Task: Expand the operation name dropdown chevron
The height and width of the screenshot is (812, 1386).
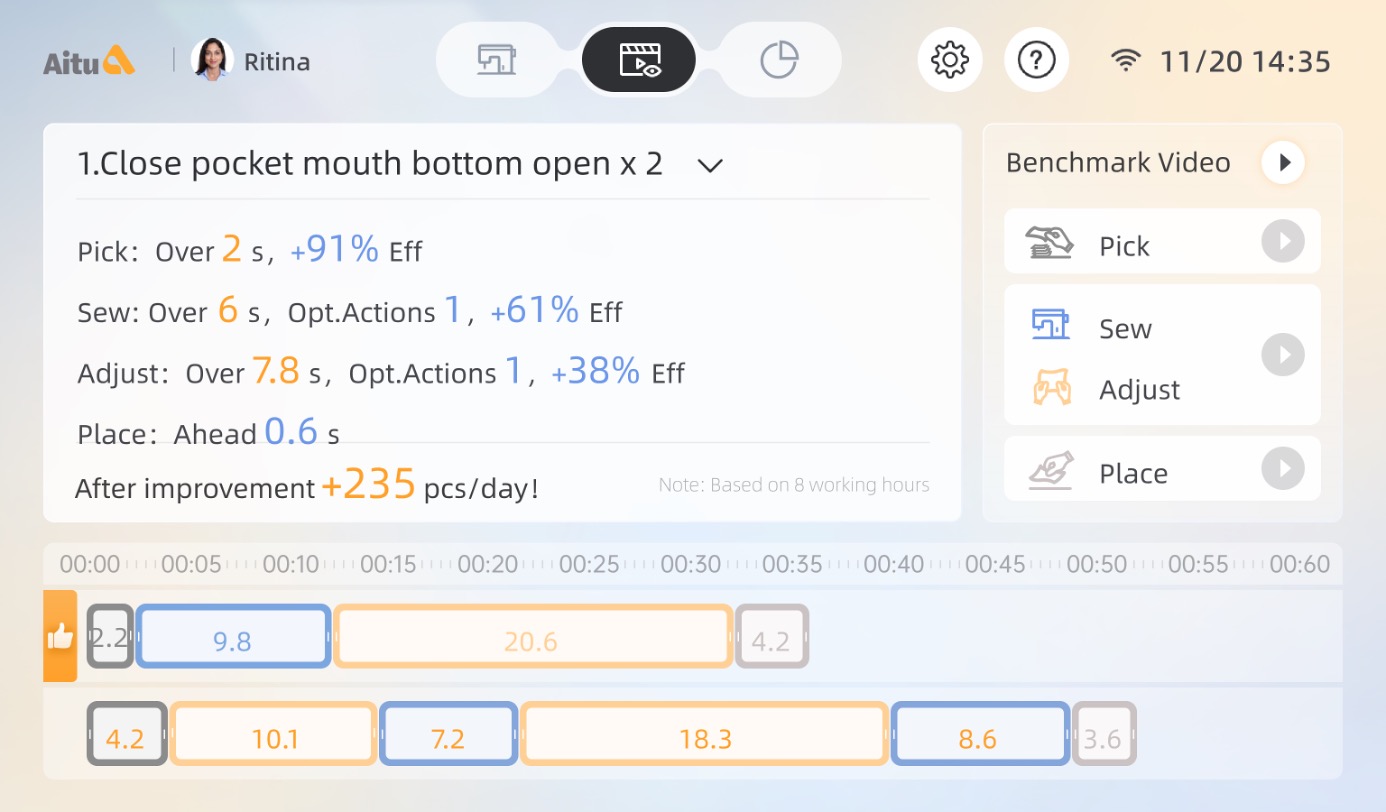Action: [x=710, y=166]
